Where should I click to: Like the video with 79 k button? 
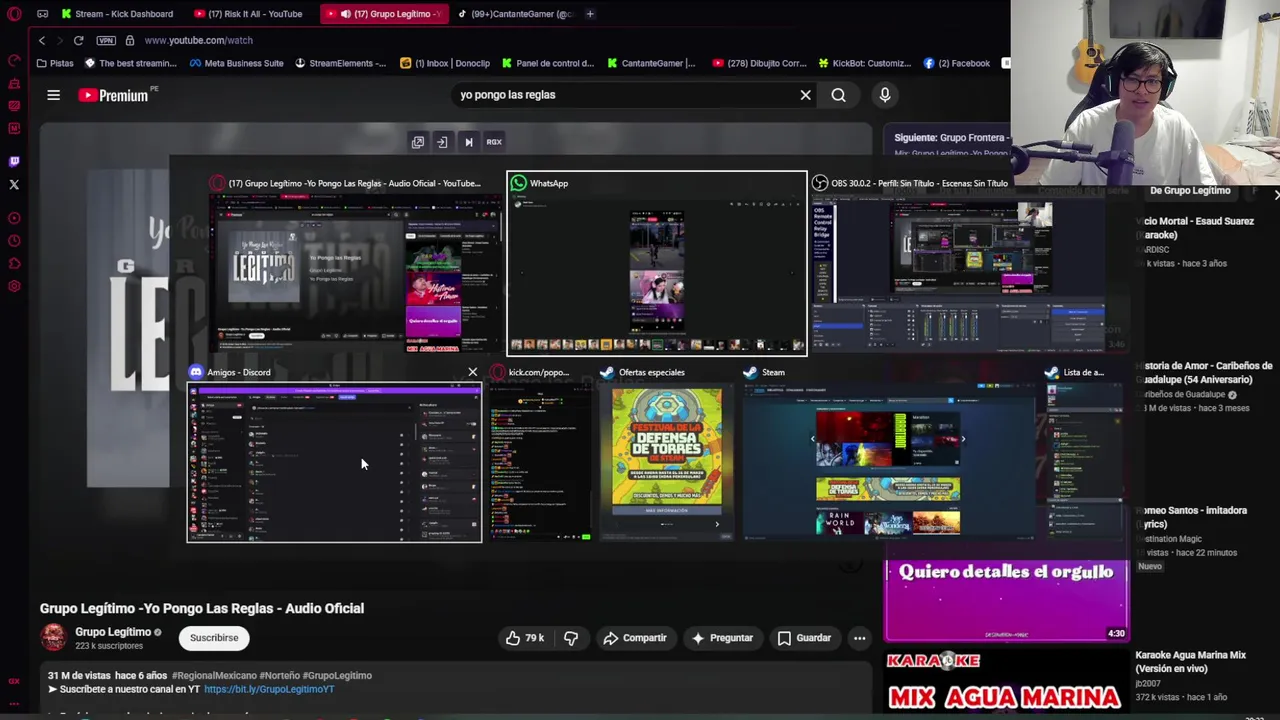coord(525,638)
